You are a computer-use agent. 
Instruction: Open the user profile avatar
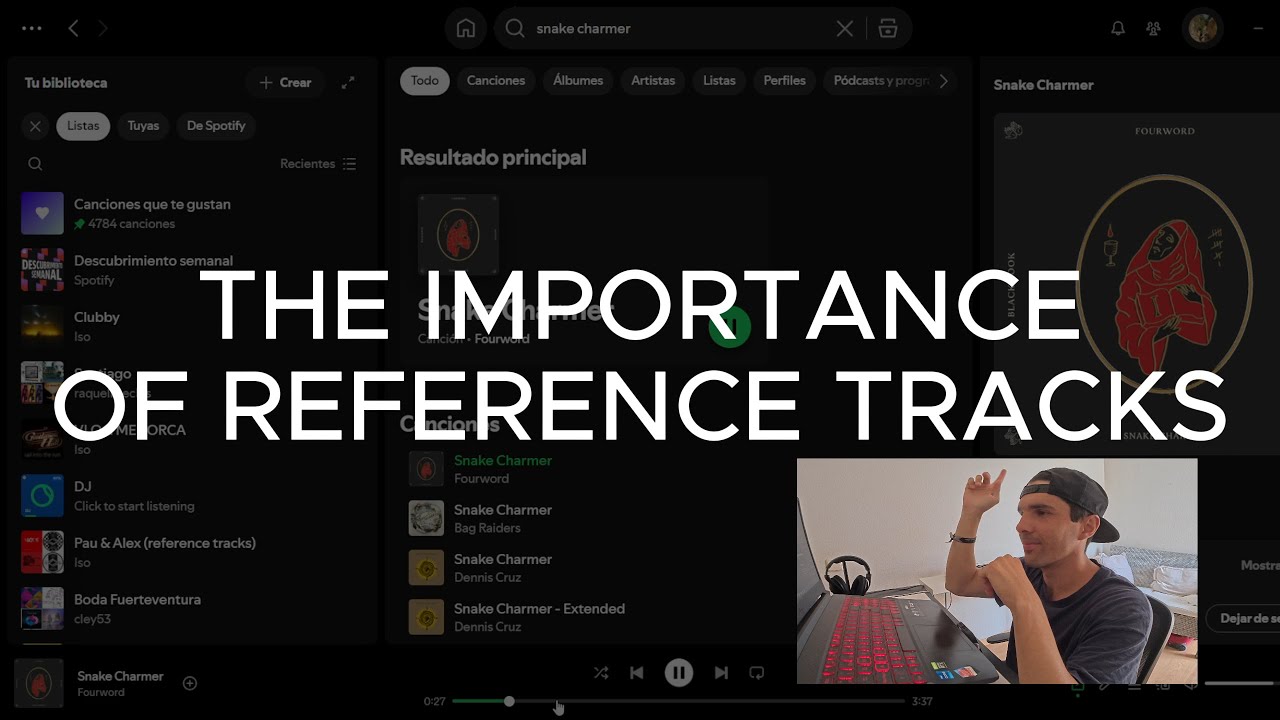point(1203,29)
